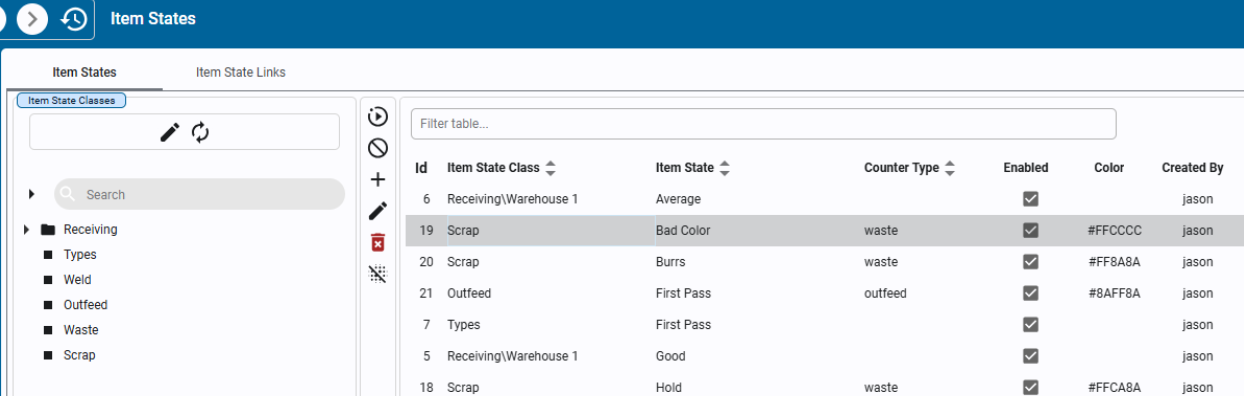Click the Filter table input field
1244x396 pixels.
pos(763,124)
